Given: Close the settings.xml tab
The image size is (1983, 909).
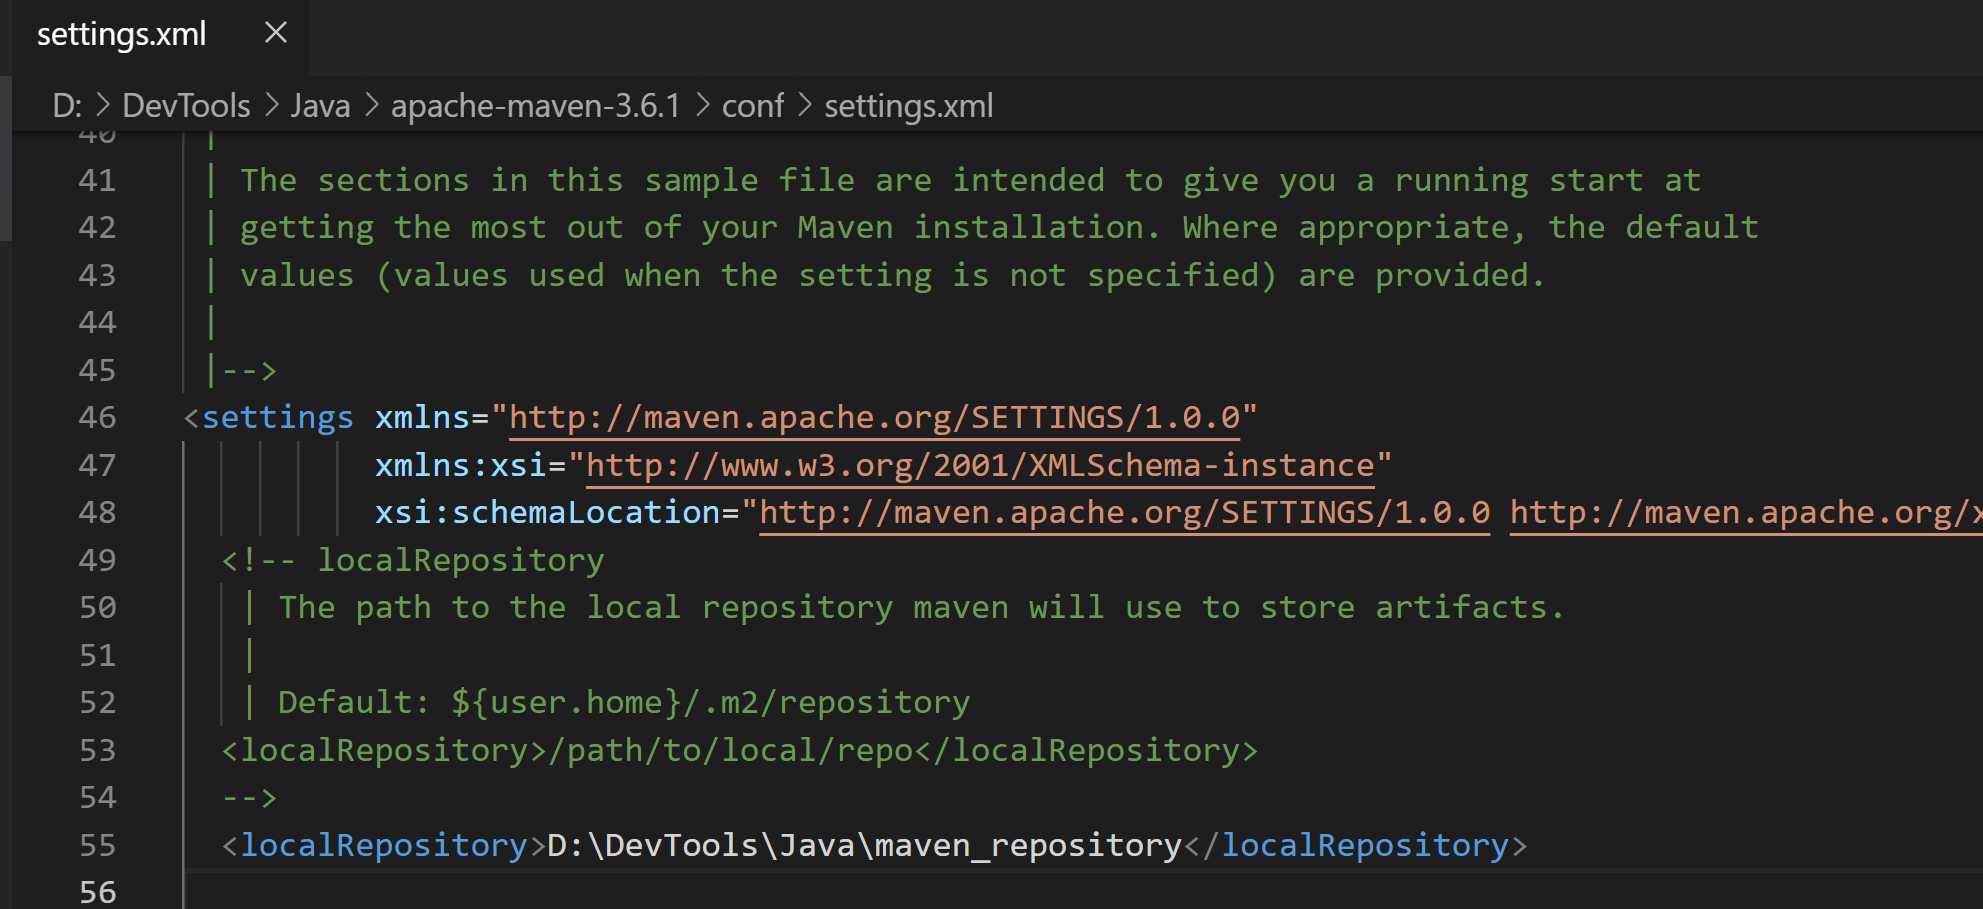Looking at the screenshot, I should pos(275,33).
